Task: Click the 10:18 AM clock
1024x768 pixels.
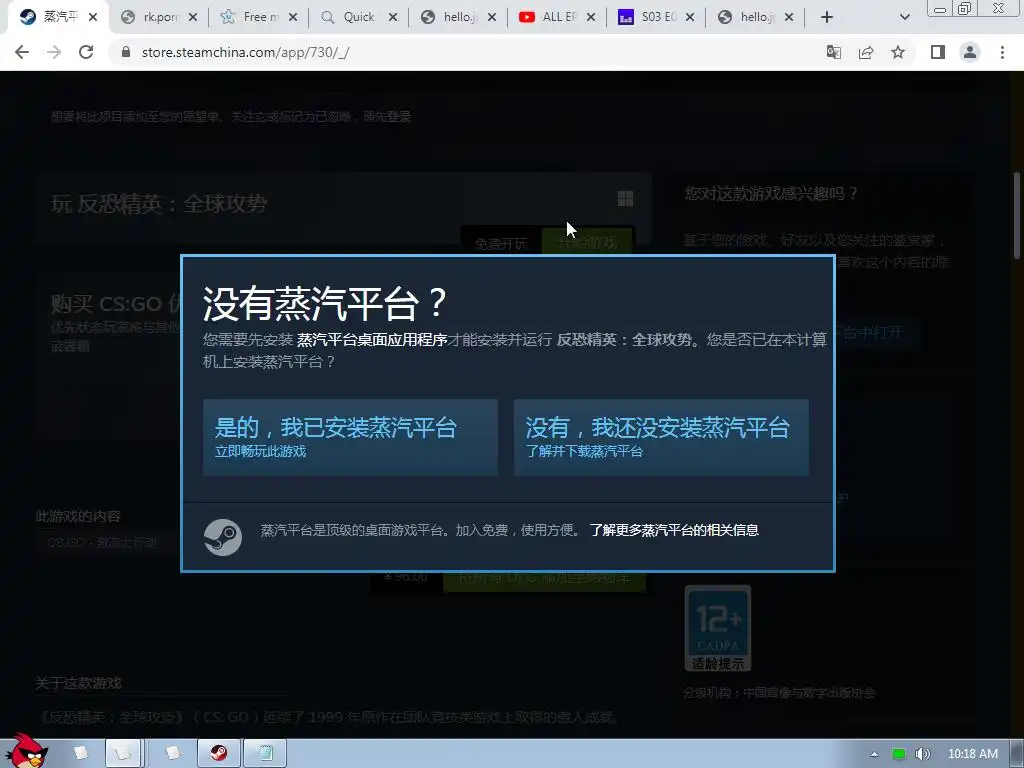Action: [x=972, y=754]
